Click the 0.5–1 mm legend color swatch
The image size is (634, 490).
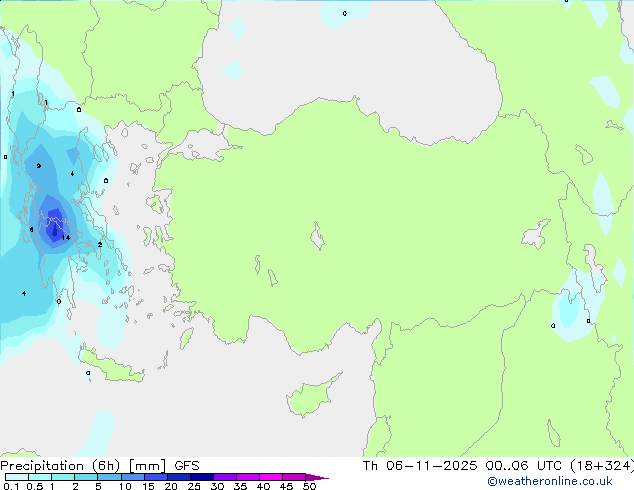click(40, 477)
